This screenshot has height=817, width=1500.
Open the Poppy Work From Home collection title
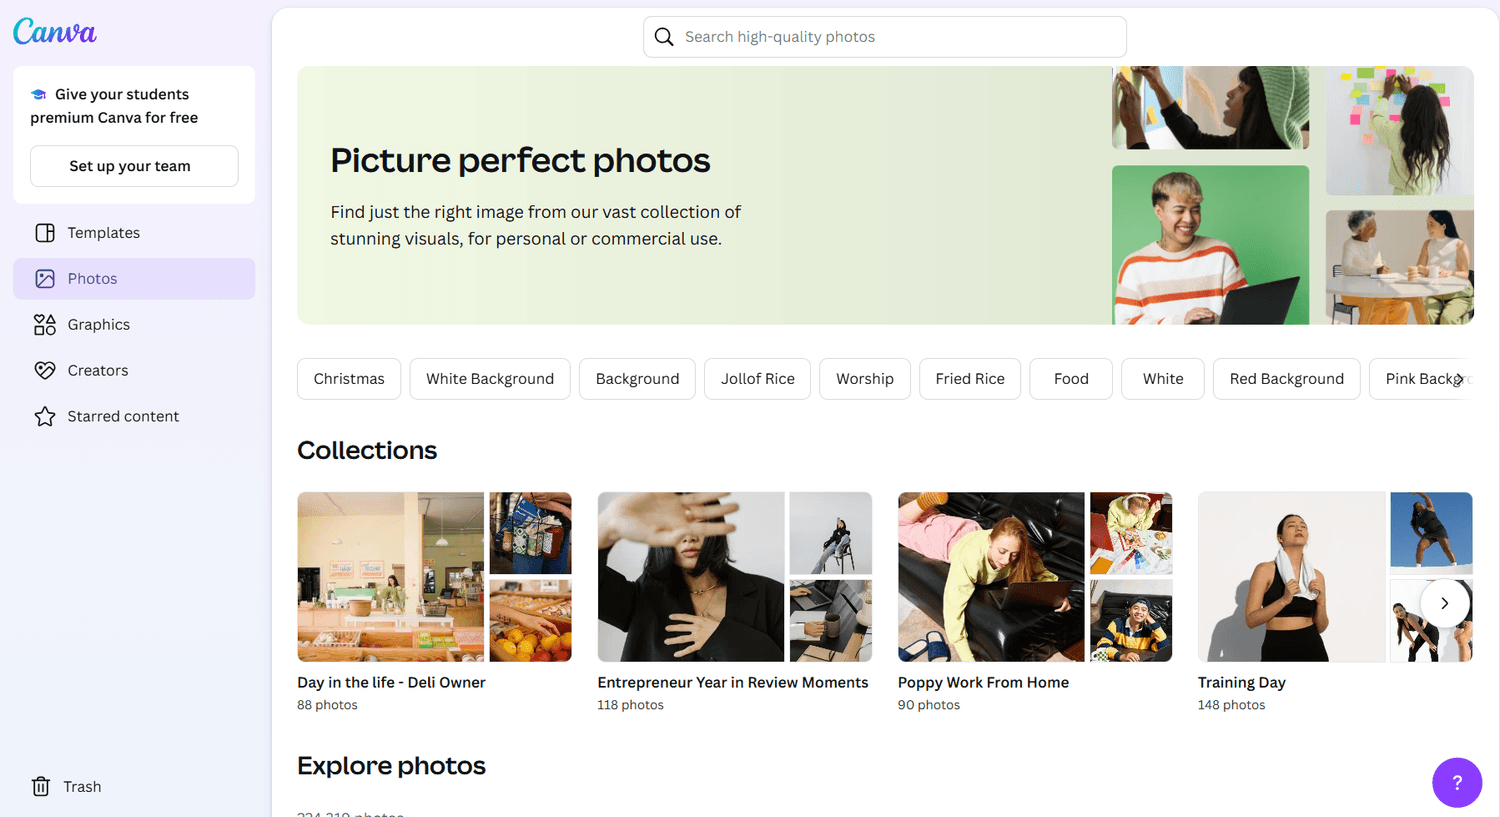point(983,683)
